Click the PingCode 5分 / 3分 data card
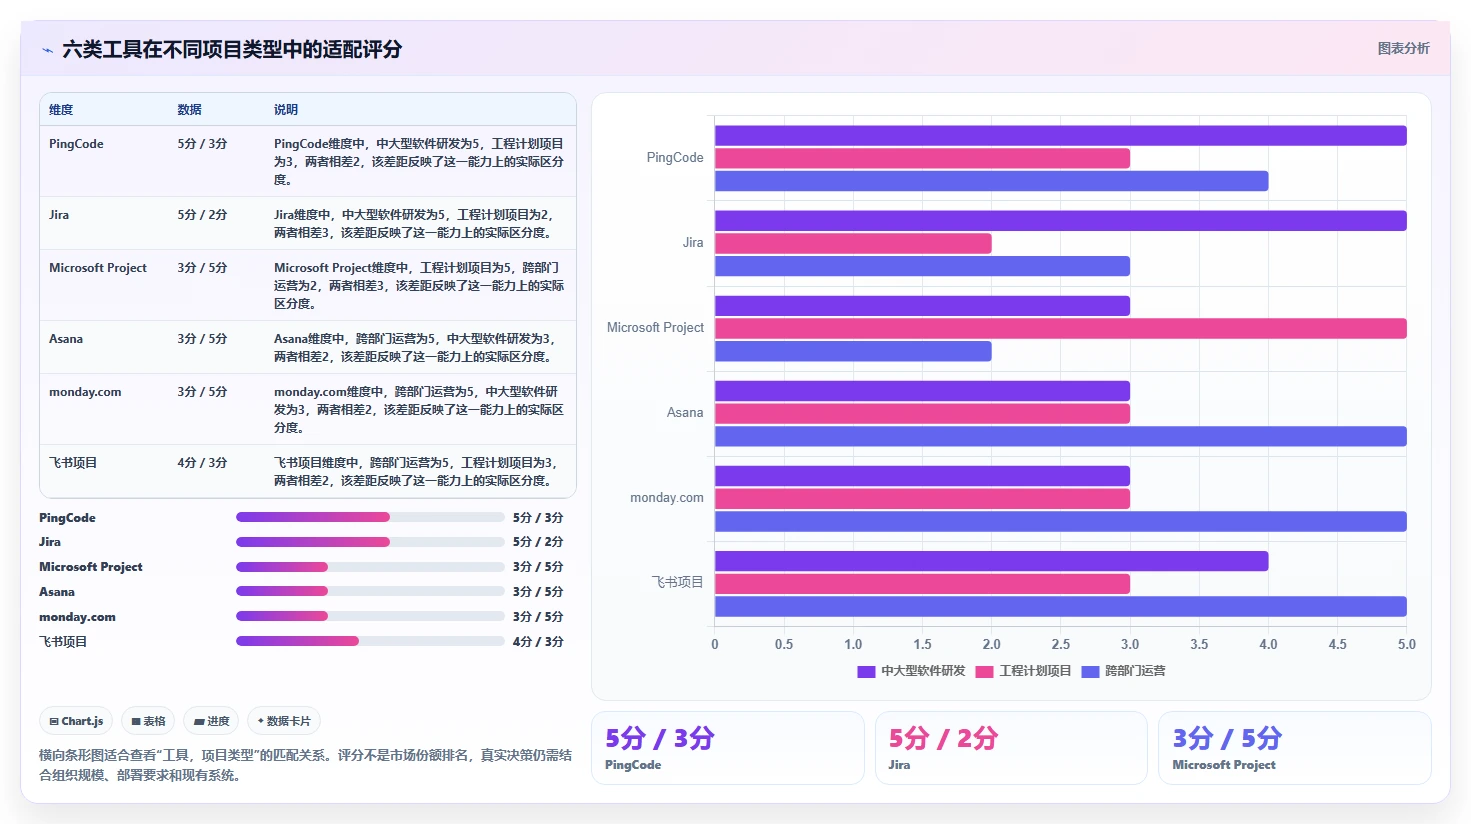 tap(728, 748)
